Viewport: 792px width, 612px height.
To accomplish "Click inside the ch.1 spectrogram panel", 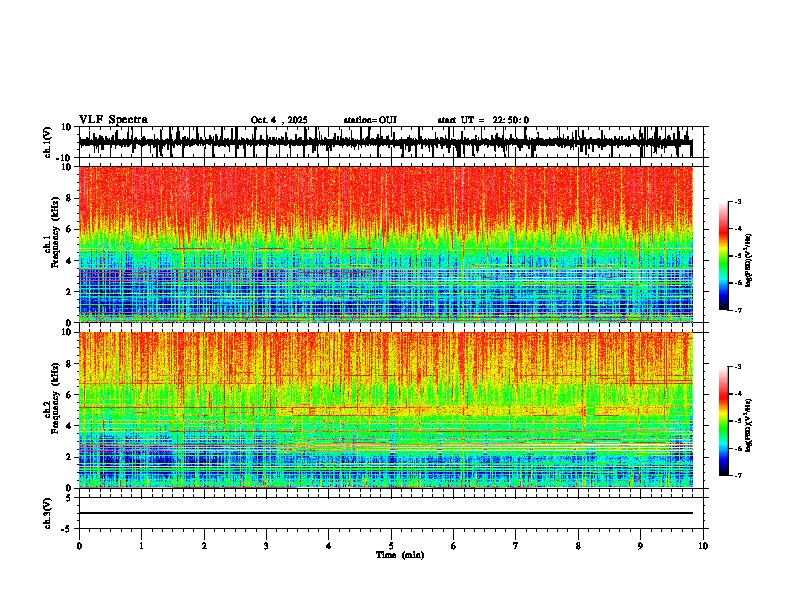I will 386,244.
